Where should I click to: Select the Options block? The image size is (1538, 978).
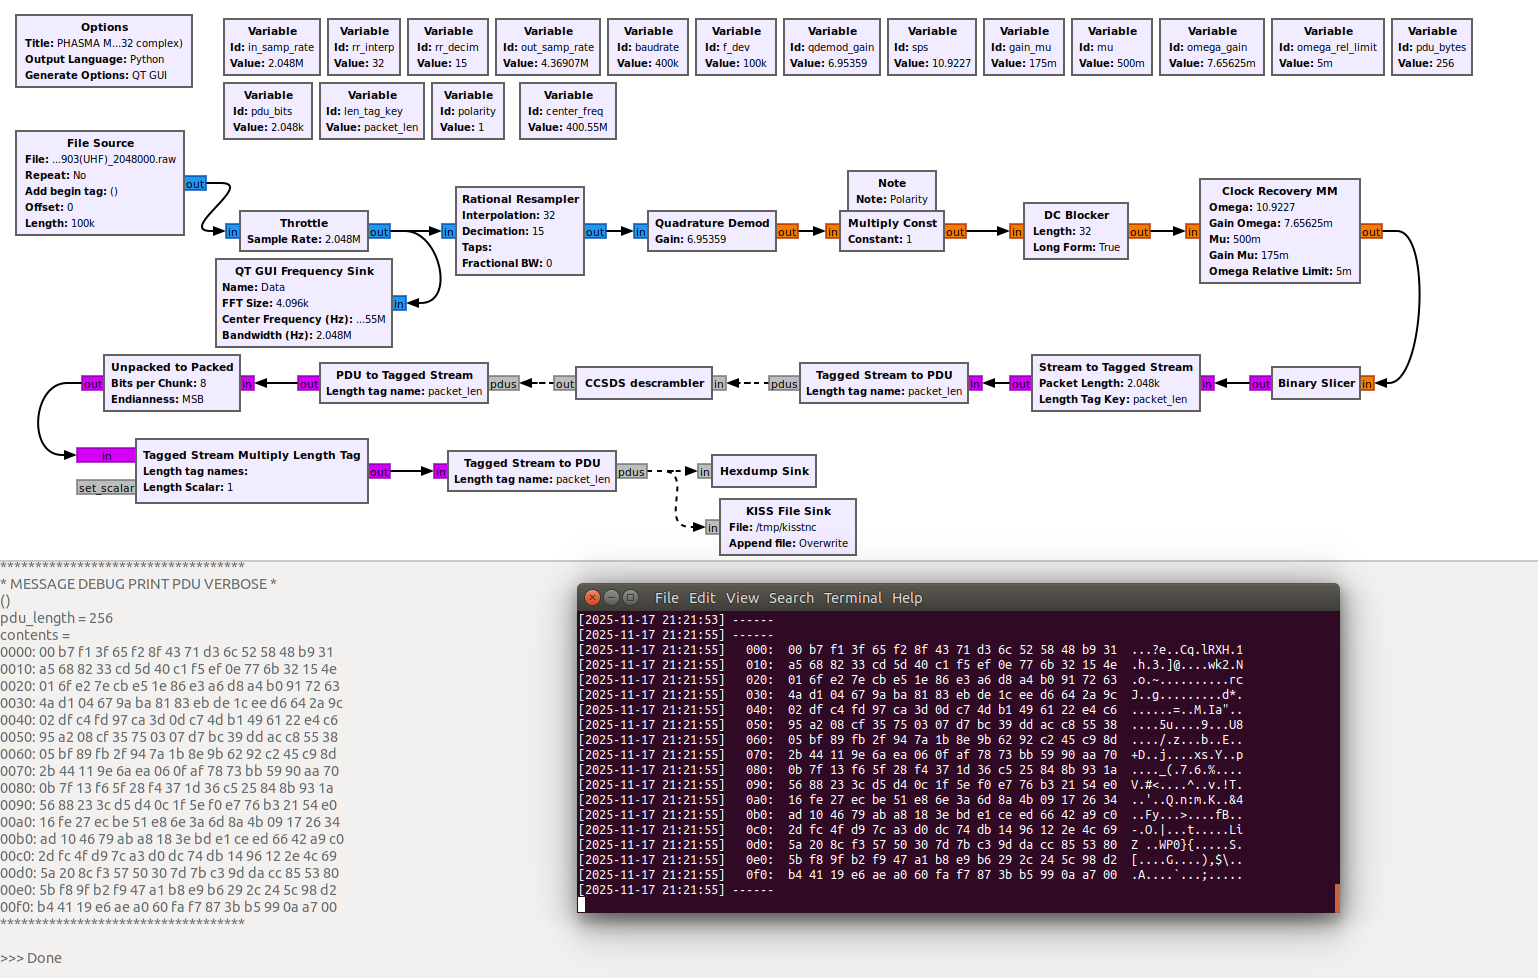click(104, 51)
